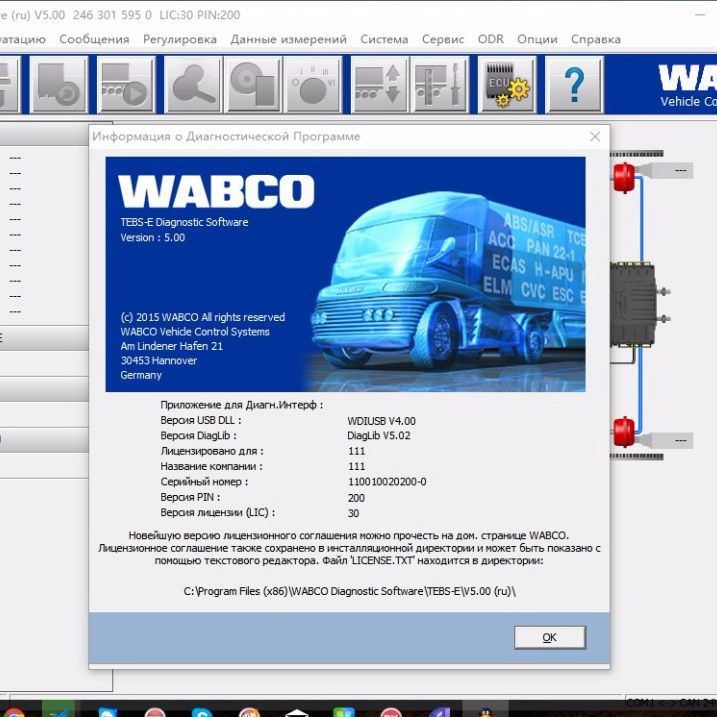Click the trailer with up/down arrows icon

click(380, 84)
